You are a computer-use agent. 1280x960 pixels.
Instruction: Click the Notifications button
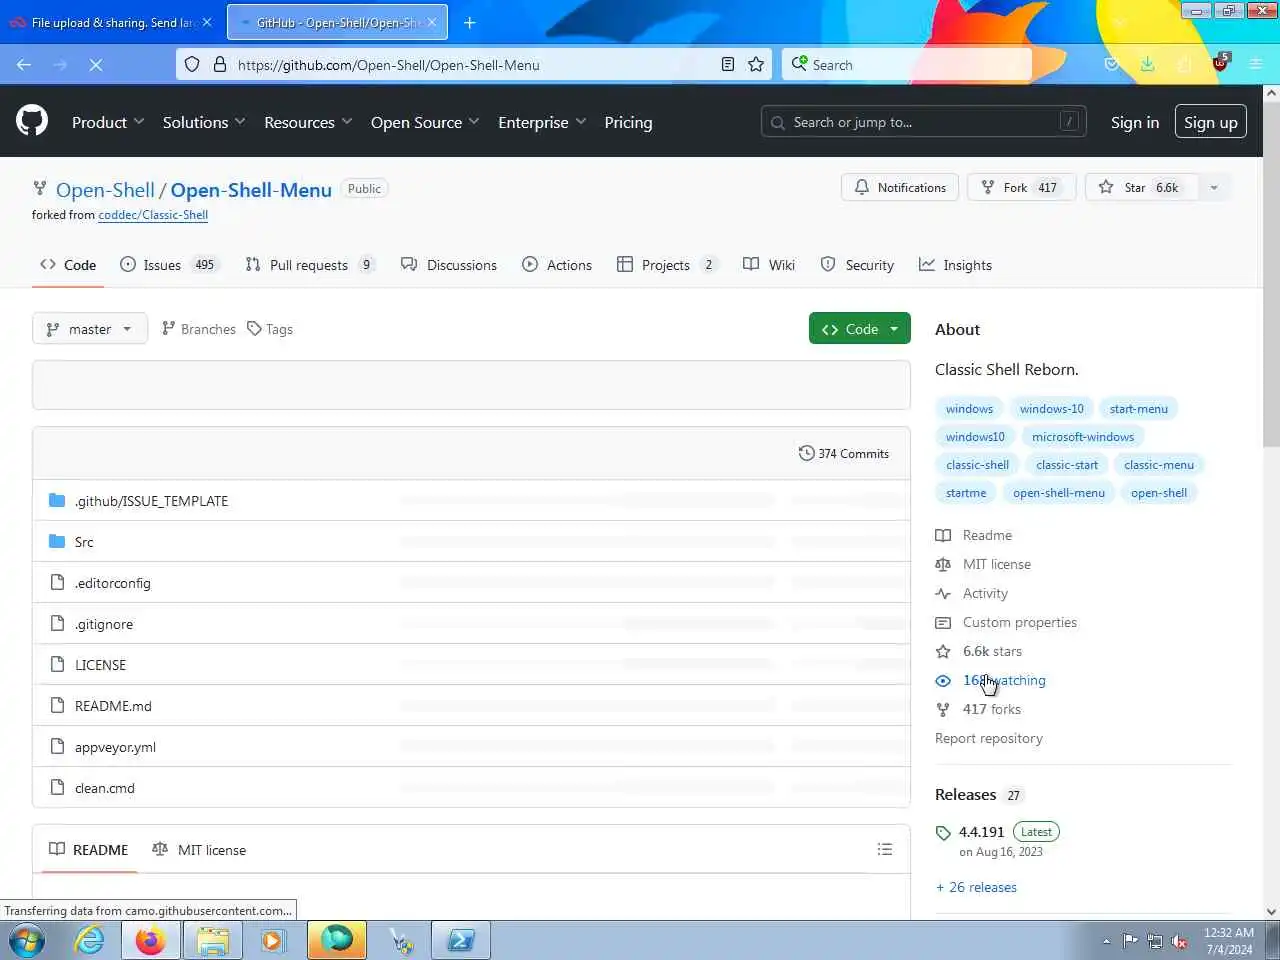[x=900, y=187]
